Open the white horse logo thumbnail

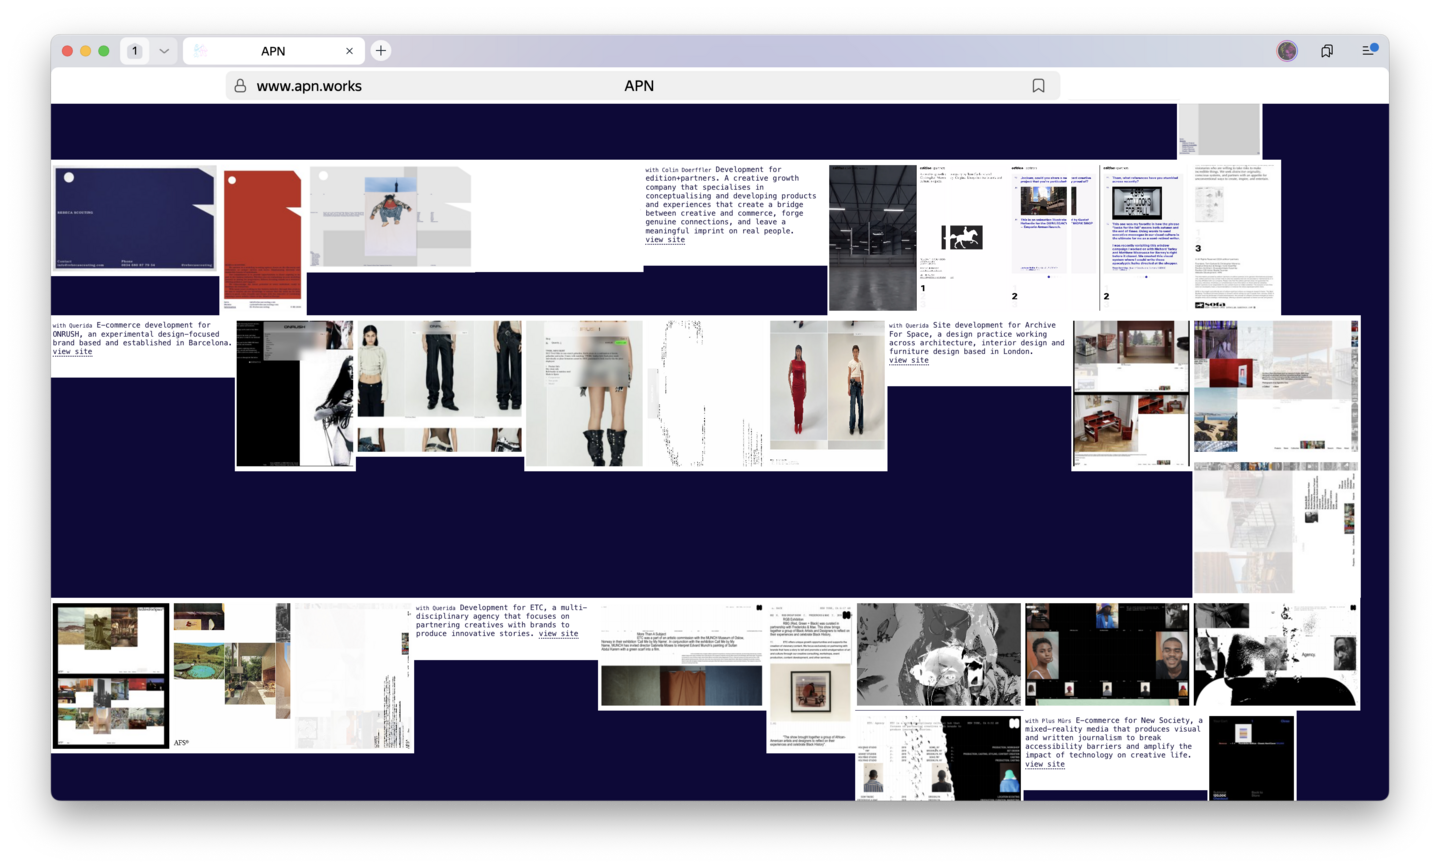pos(962,237)
